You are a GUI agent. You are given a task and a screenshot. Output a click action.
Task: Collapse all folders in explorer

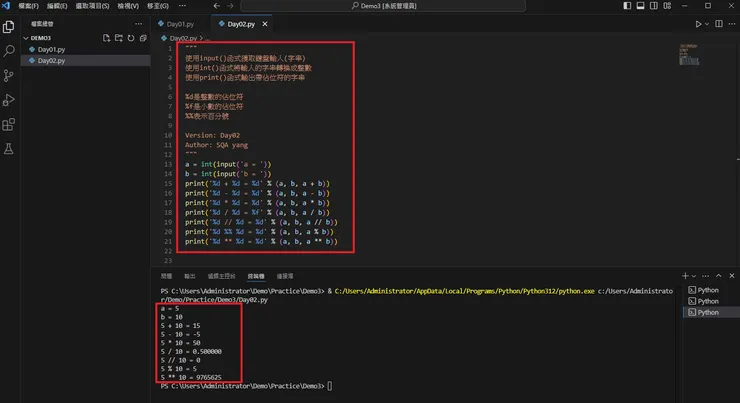tap(143, 38)
